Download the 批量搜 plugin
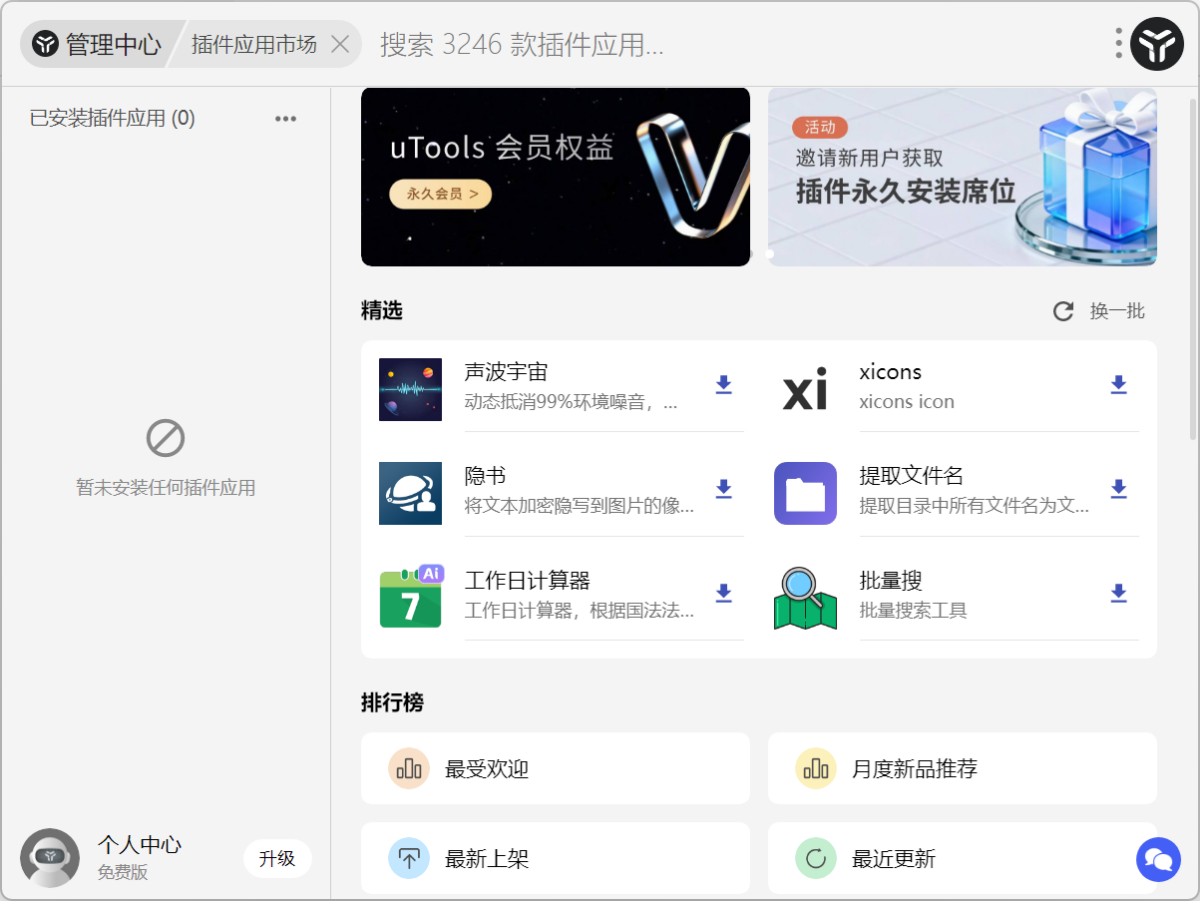This screenshot has width=1200, height=901. coord(1118,593)
